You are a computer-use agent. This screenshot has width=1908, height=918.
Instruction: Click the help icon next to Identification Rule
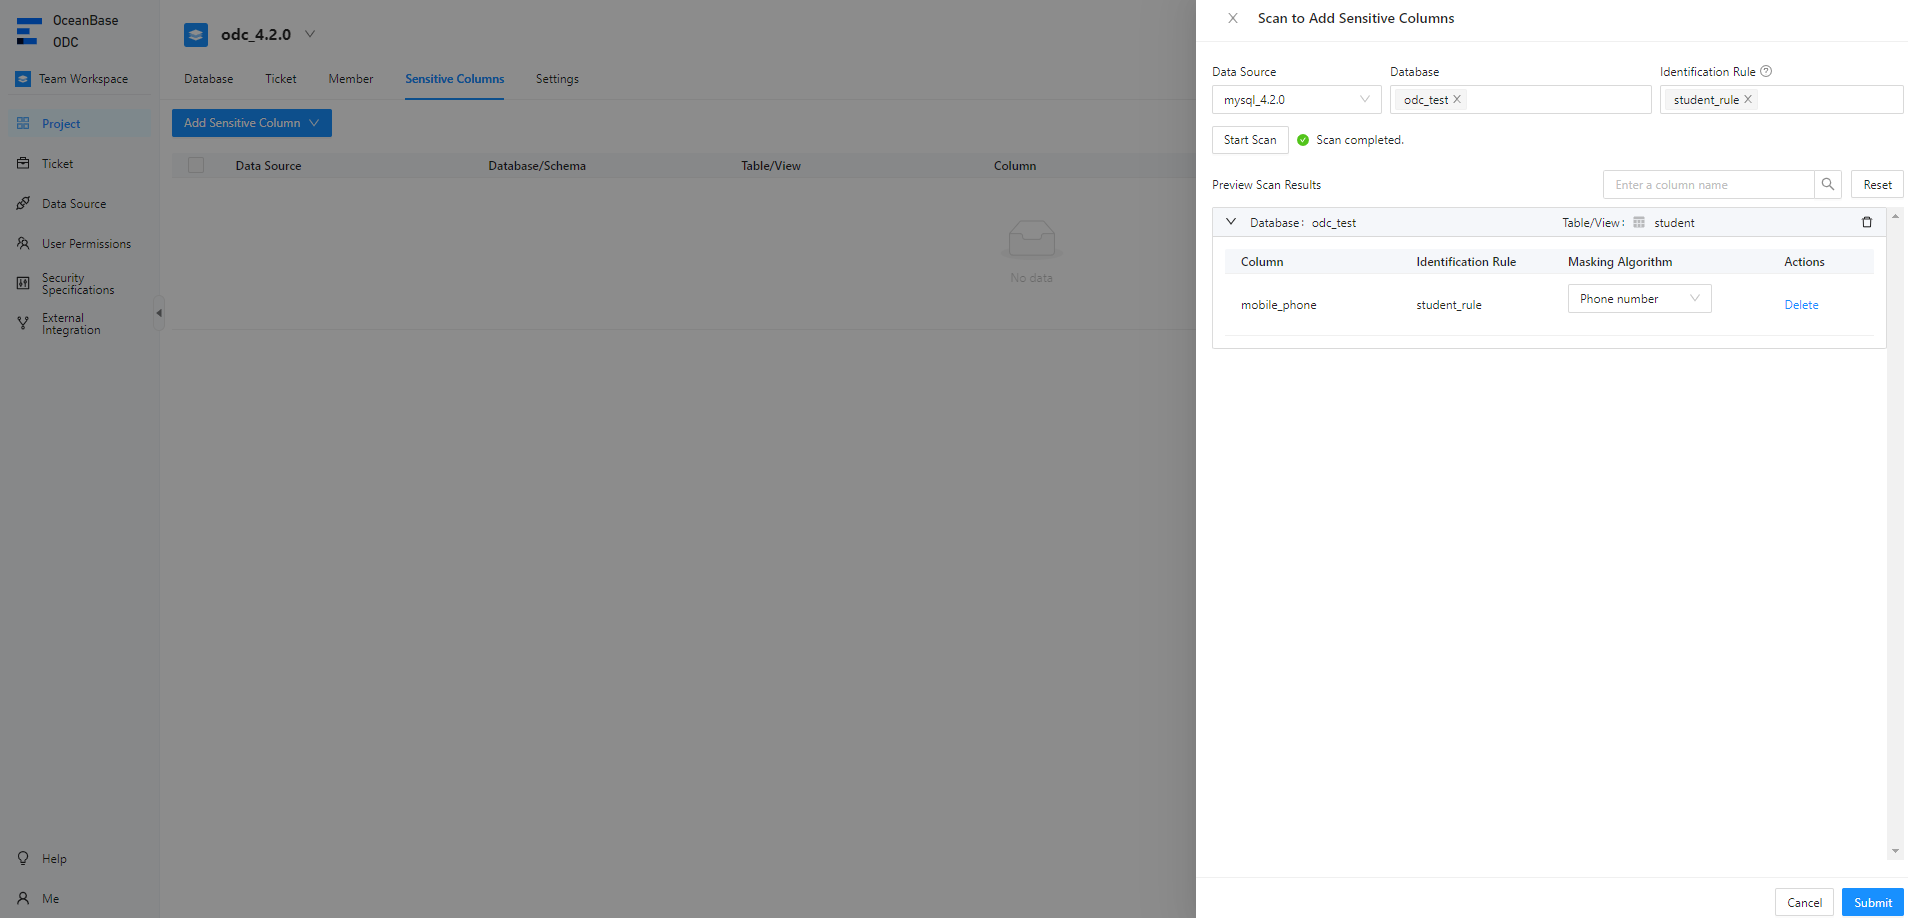(1766, 71)
